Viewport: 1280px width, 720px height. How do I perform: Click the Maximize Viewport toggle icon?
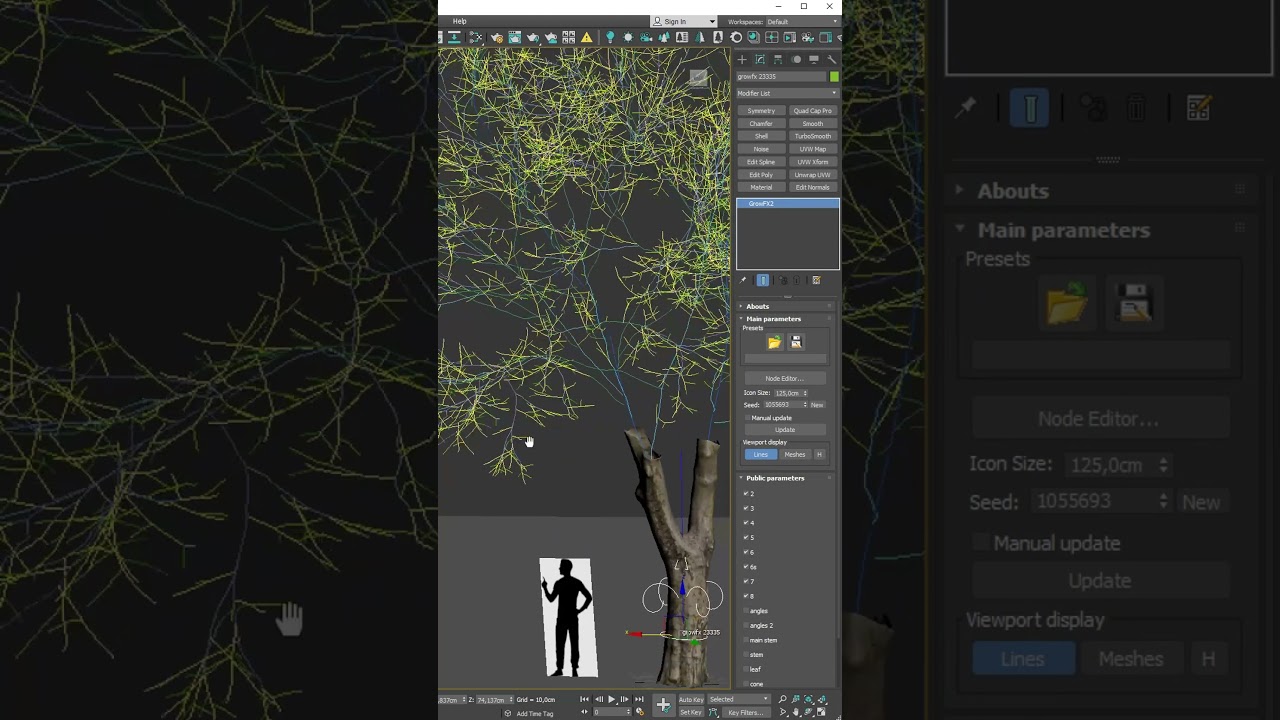pos(821,712)
